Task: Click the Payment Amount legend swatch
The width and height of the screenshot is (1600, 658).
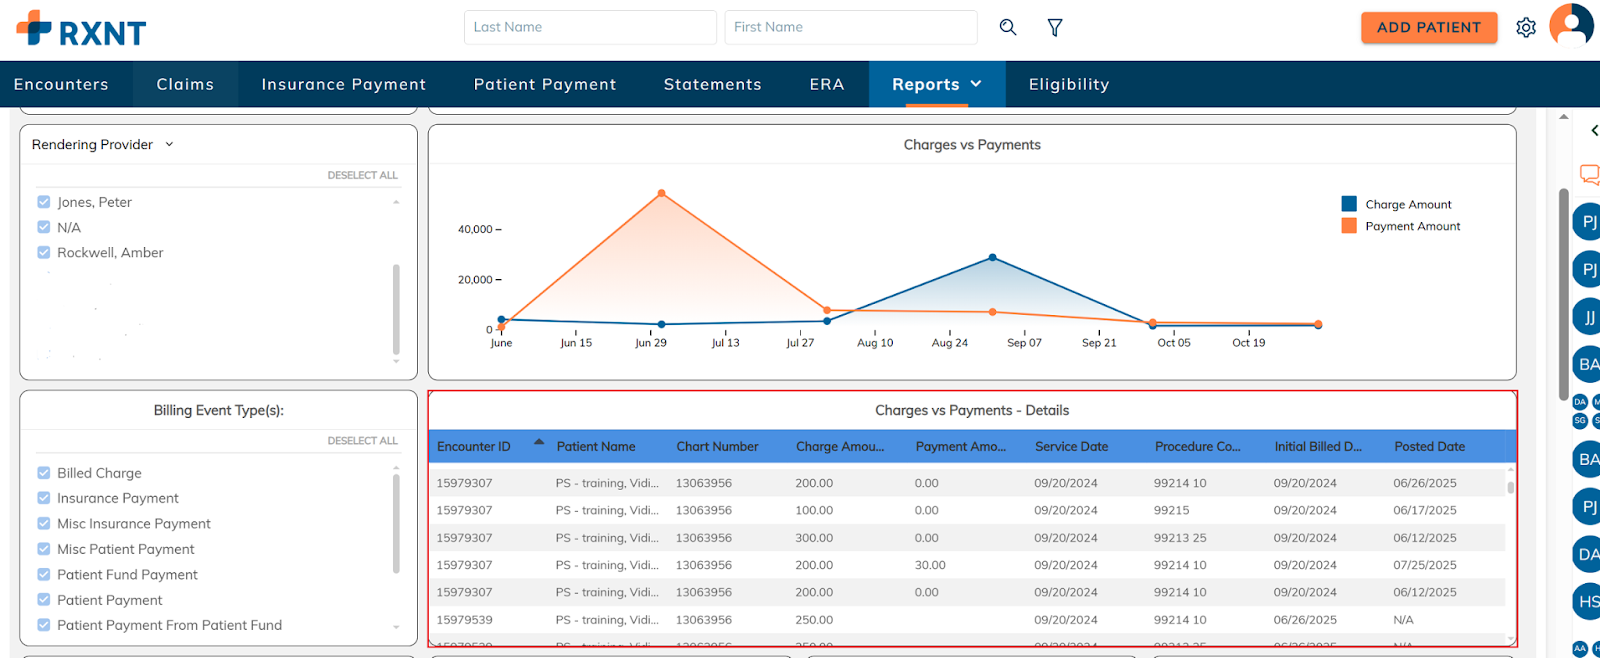Action: point(1349,226)
